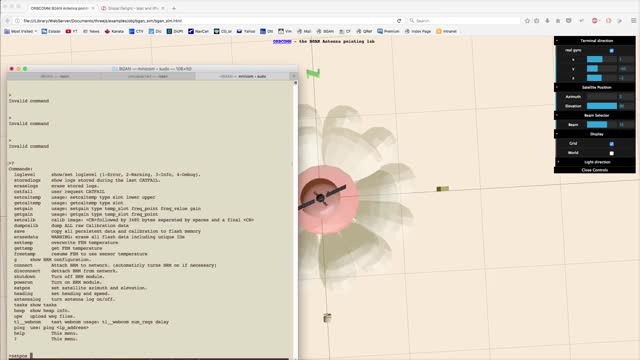Reload the current page
The image size is (640, 360).
coord(399,21)
